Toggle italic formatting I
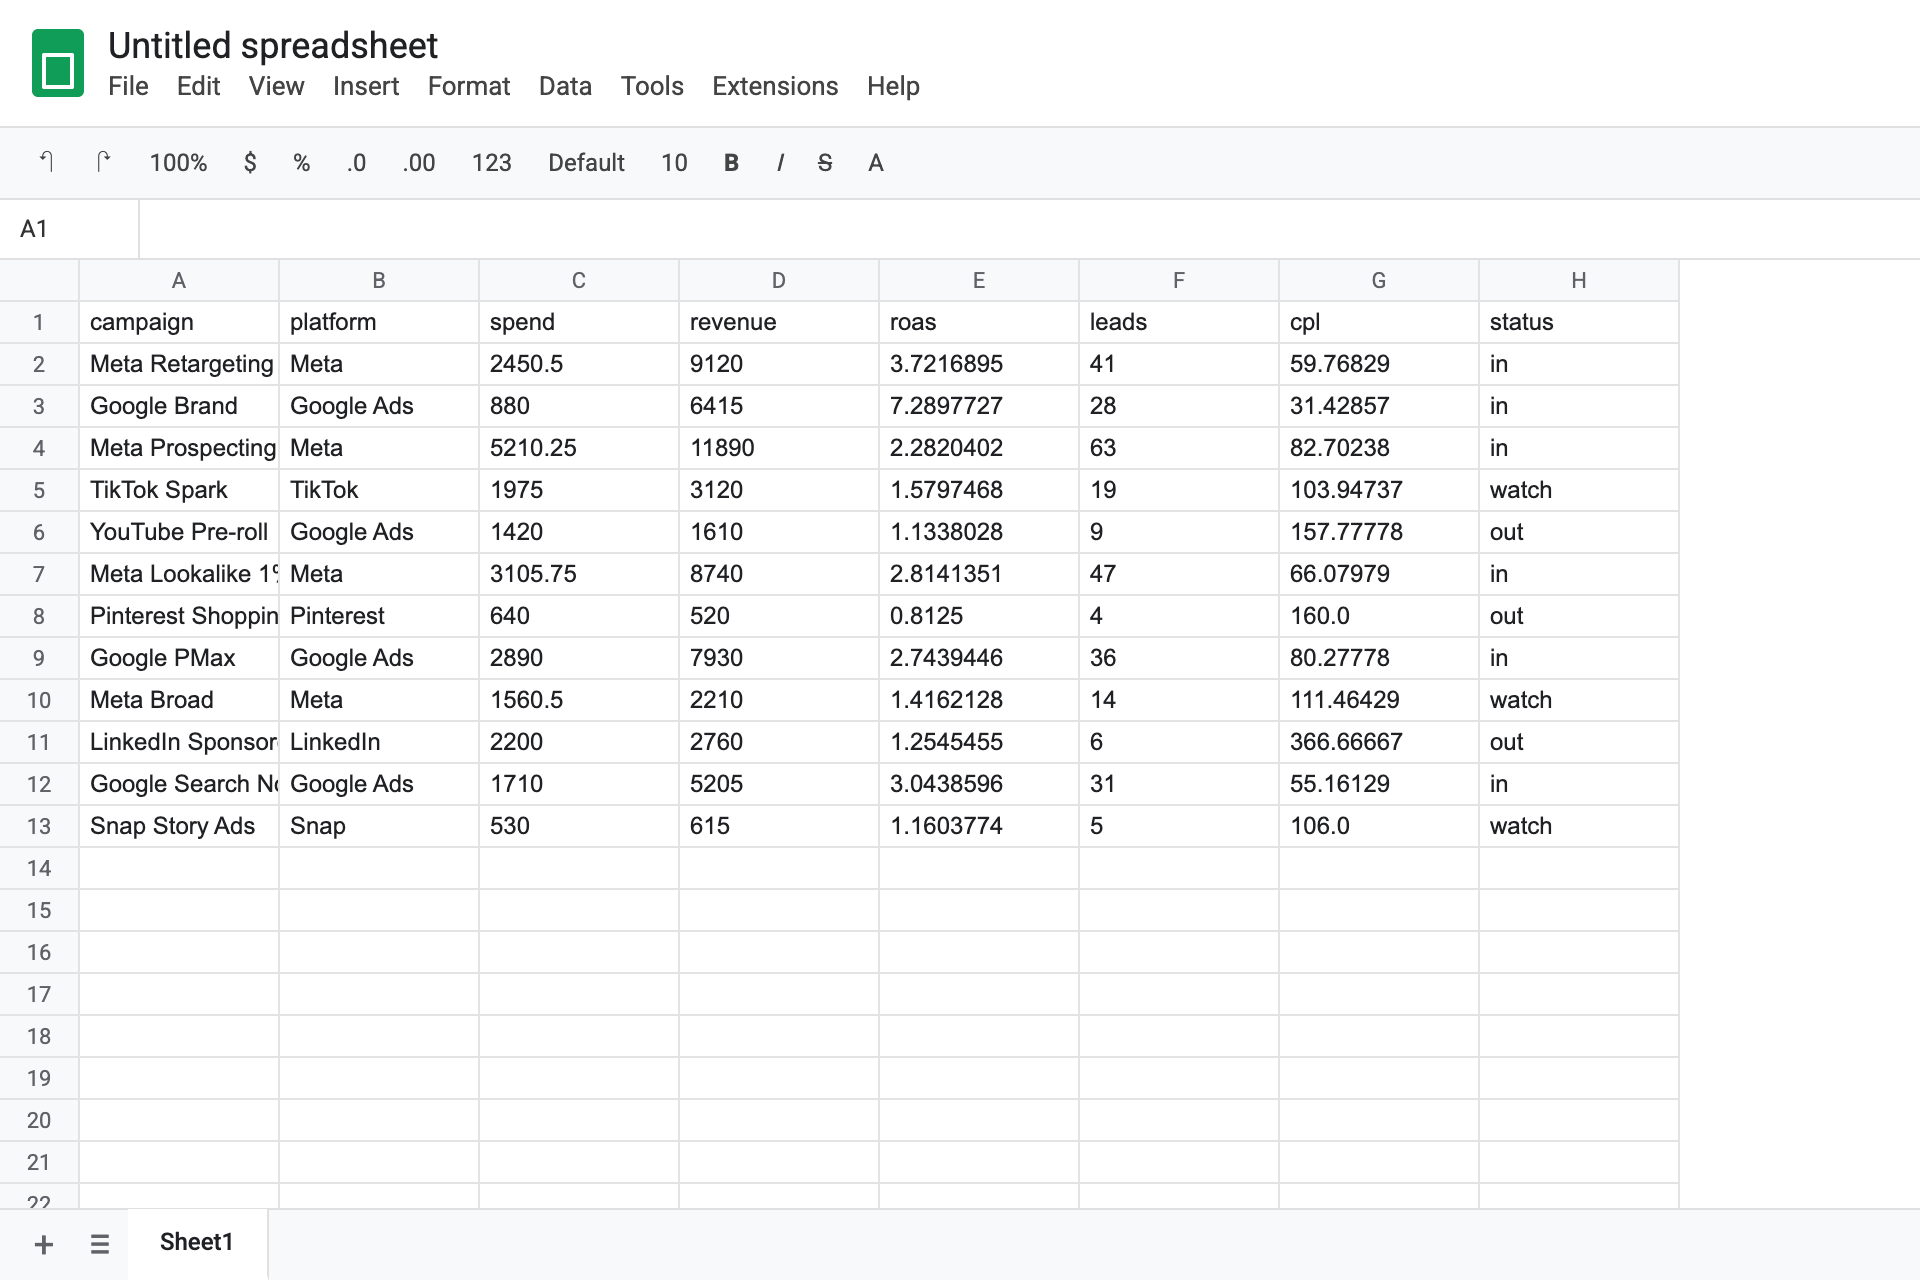The height and width of the screenshot is (1280, 1920). pyautogui.click(x=780, y=162)
